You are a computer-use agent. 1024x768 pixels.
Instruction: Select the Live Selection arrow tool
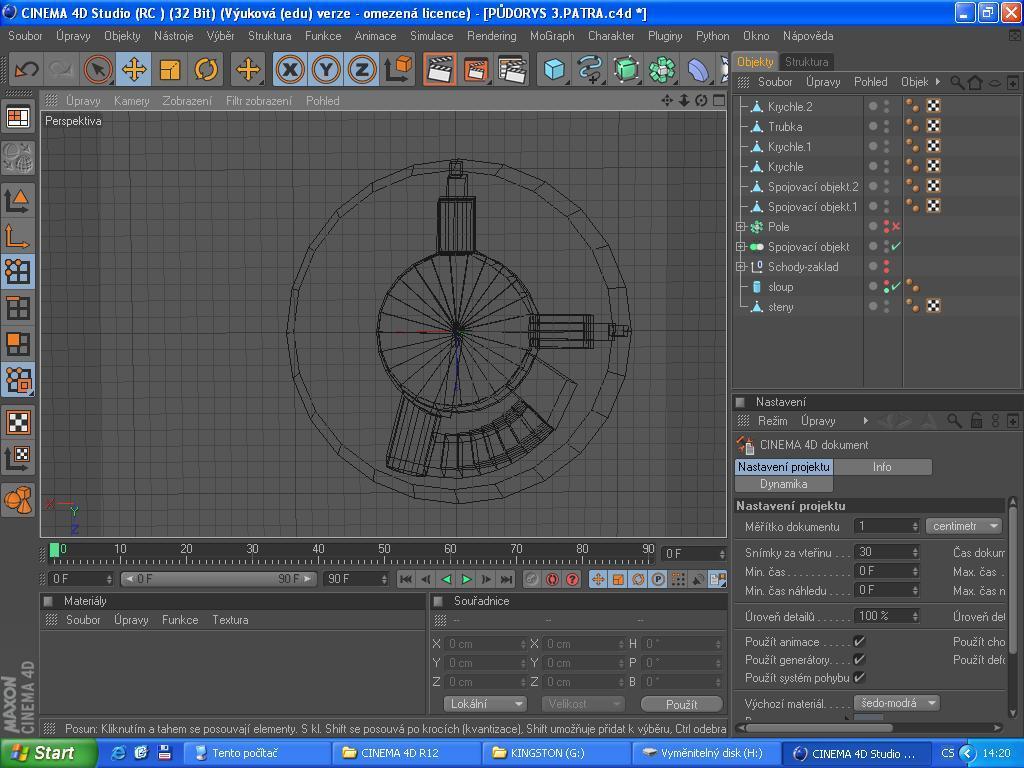(98, 69)
